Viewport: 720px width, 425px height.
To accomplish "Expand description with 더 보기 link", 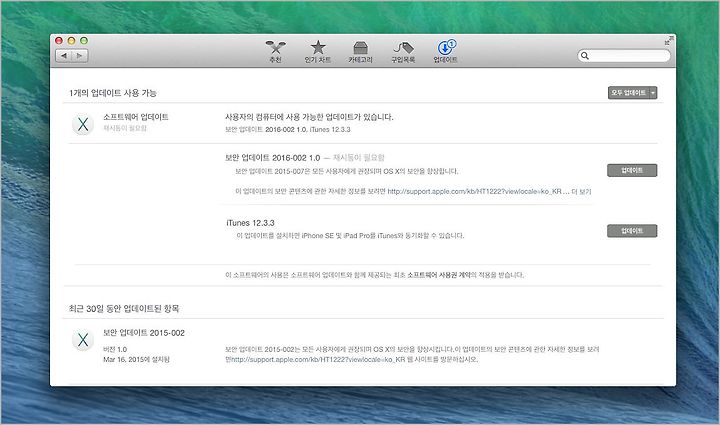I will pyautogui.click(x=581, y=191).
